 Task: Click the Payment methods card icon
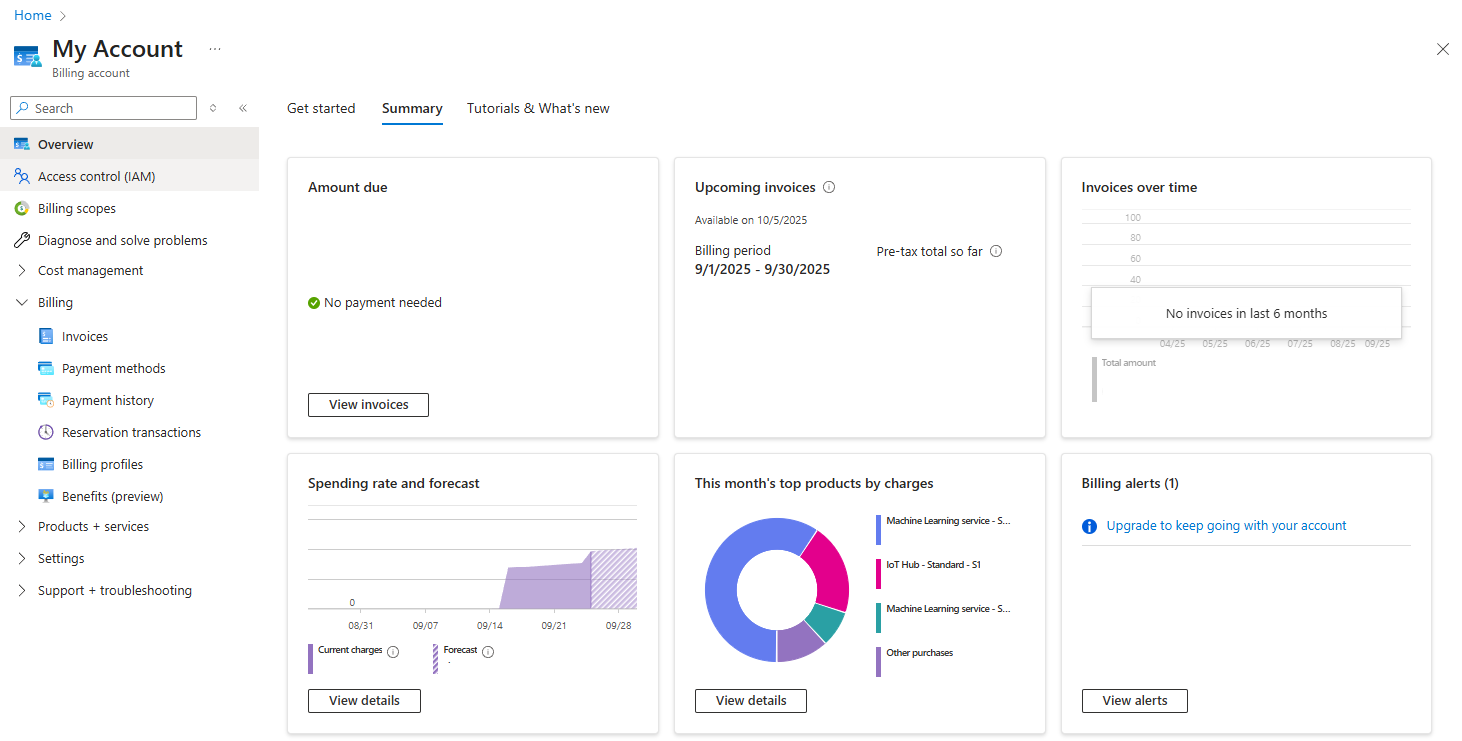pos(45,369)
